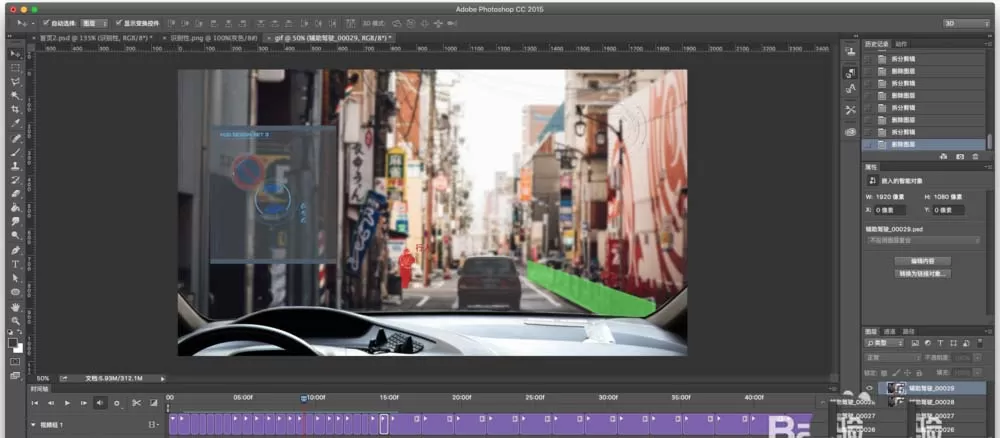Click the background color swatch
The height and width of the screenshot is (438, 1000).
click(19, 348)
